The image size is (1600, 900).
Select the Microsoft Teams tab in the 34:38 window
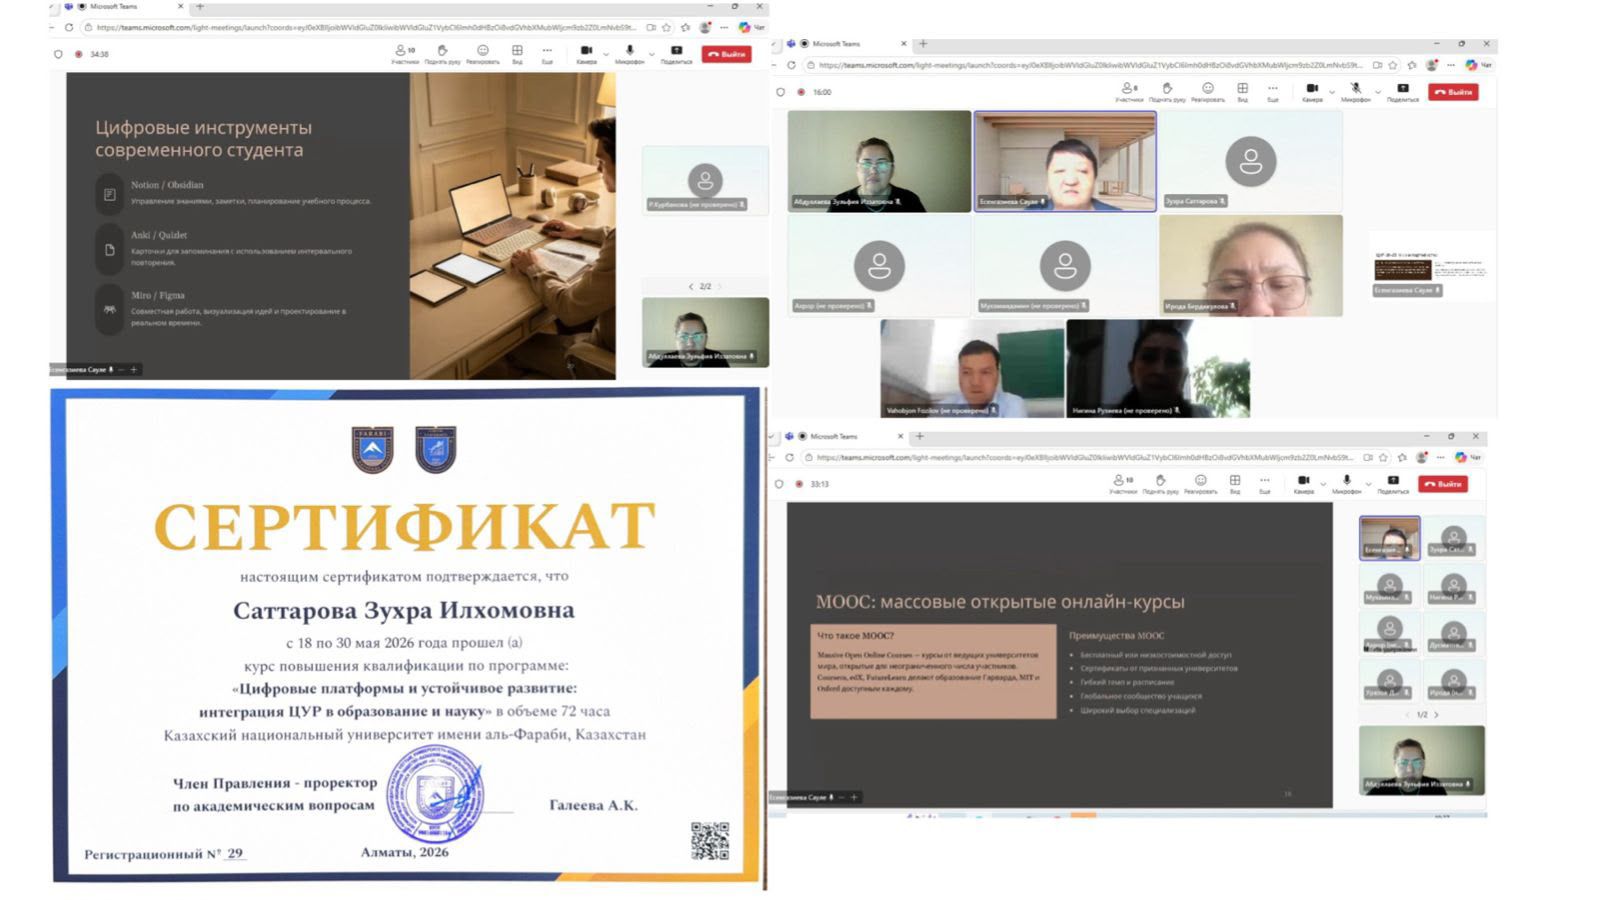pyautogui.click(x=125, y=7)
